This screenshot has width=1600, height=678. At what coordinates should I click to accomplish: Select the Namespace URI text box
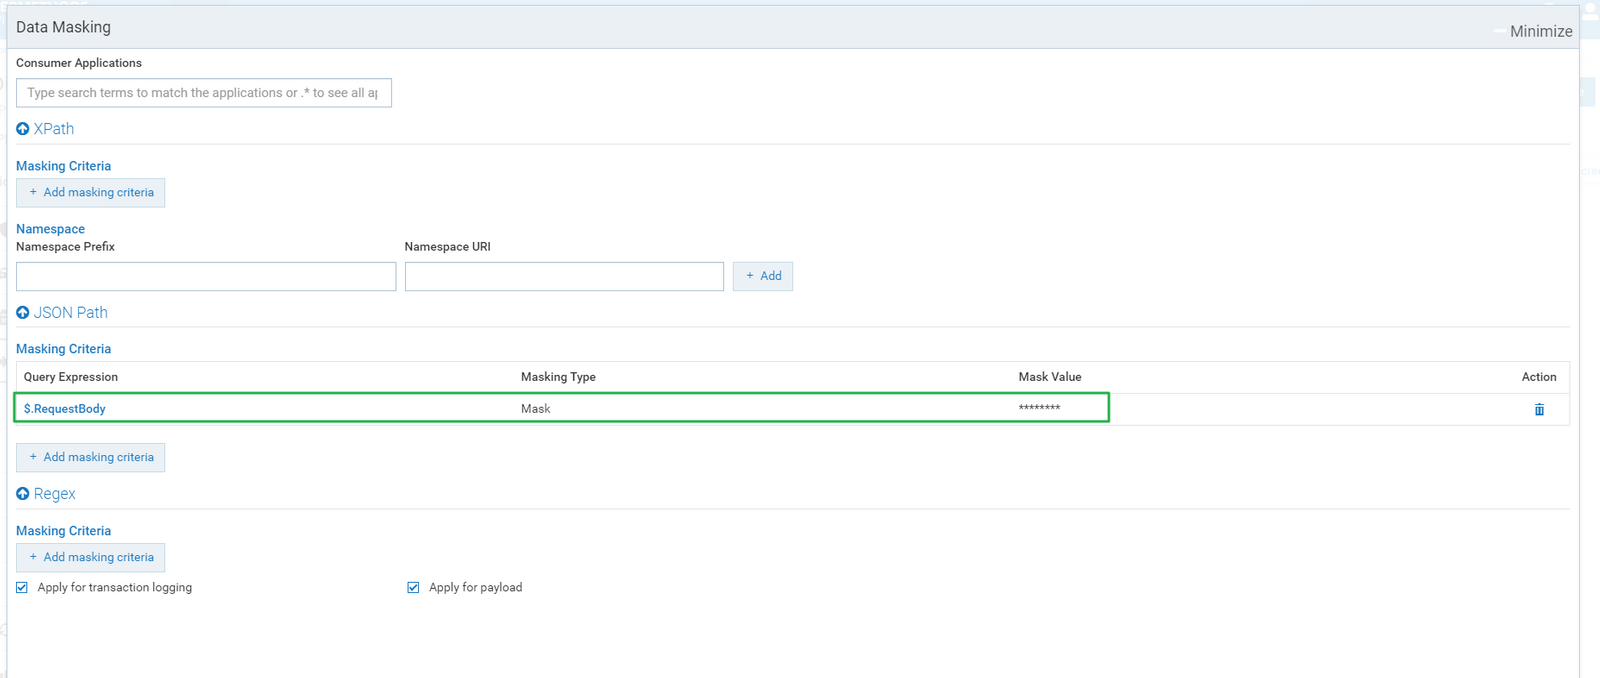pos(564,277)
